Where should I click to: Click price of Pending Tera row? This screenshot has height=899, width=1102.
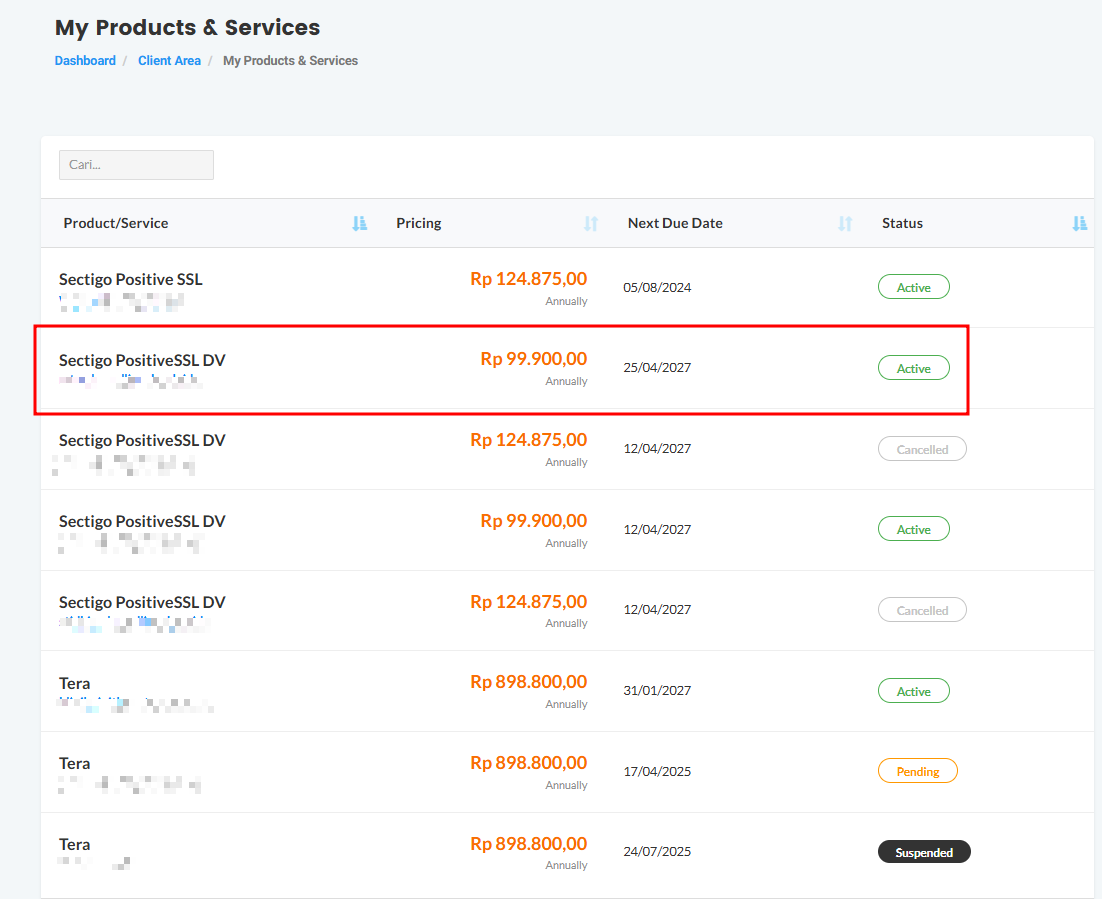529,763
